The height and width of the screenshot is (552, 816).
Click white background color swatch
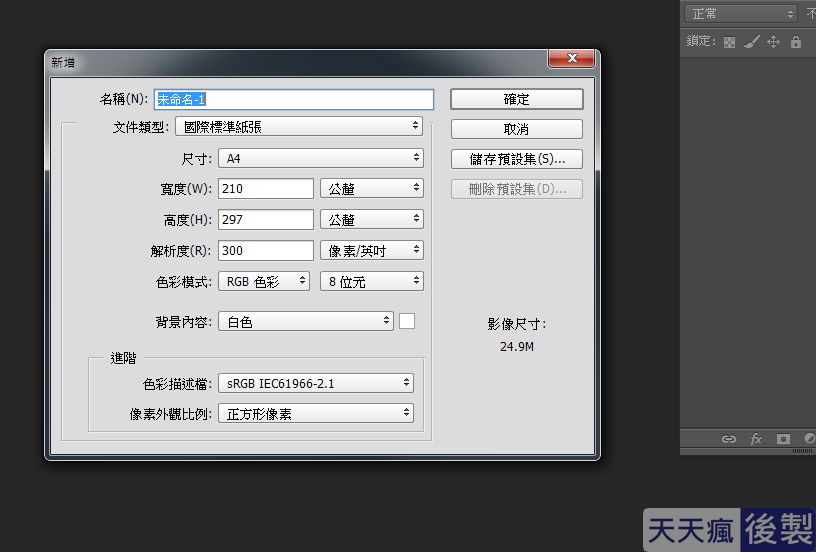tap(407, 322)
